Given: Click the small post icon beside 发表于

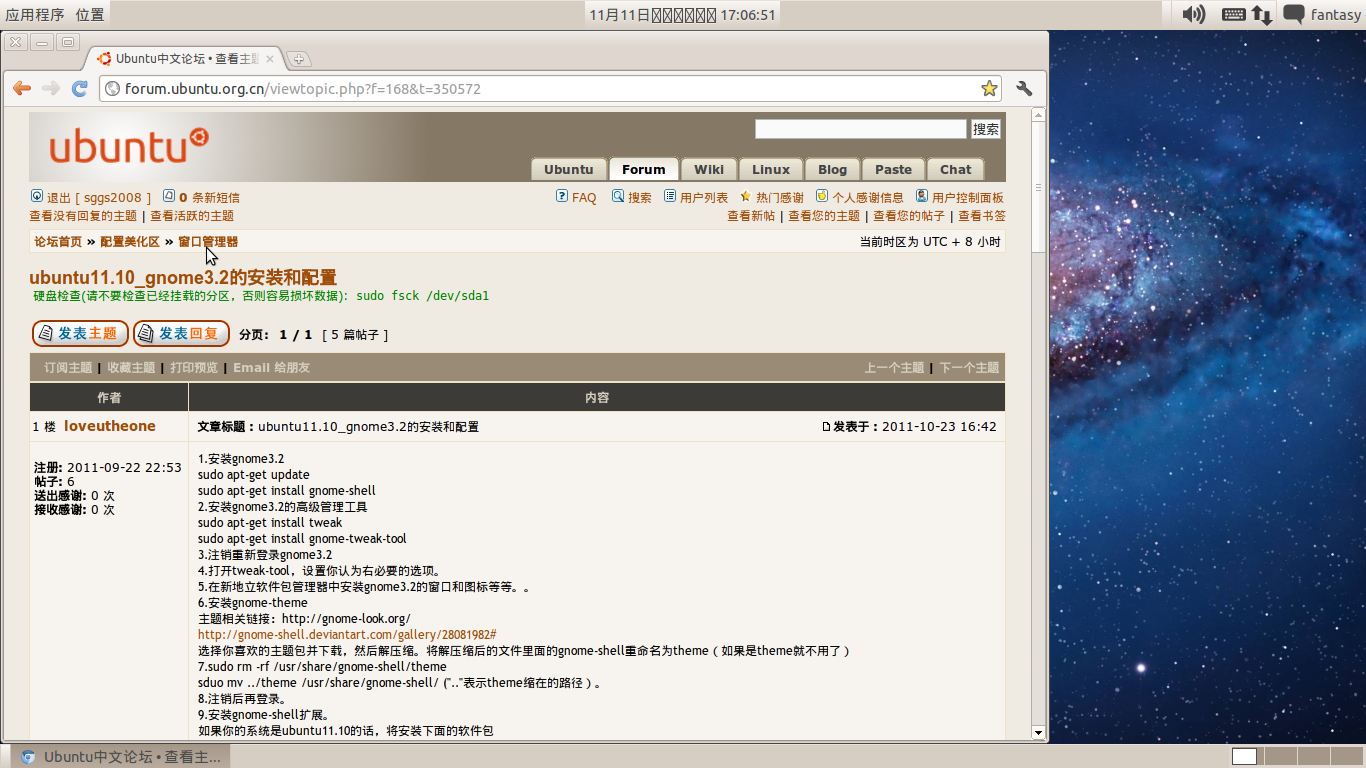Looking at the screenshot, I should click(x=826, y=427).
